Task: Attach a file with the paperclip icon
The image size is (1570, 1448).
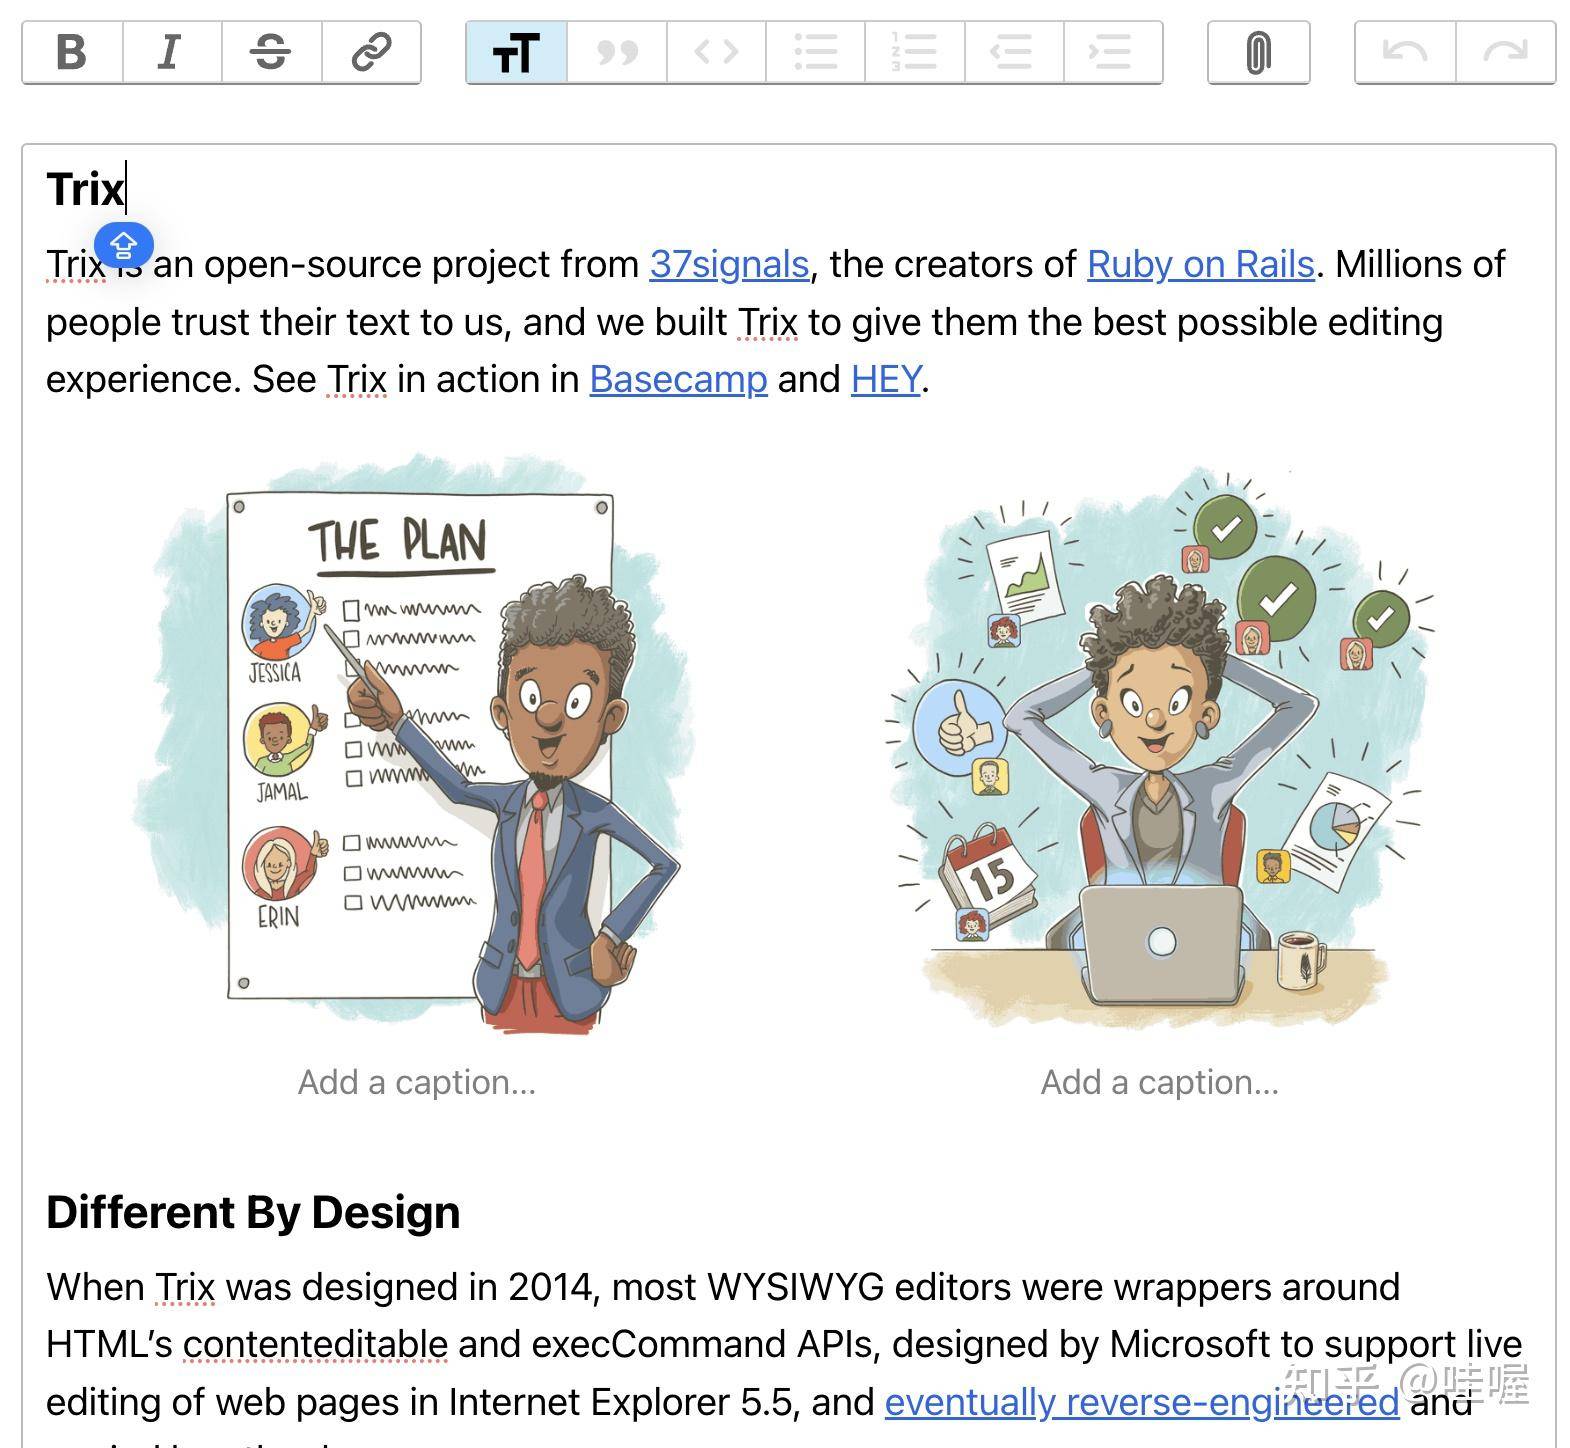Action: (1258, 52)
